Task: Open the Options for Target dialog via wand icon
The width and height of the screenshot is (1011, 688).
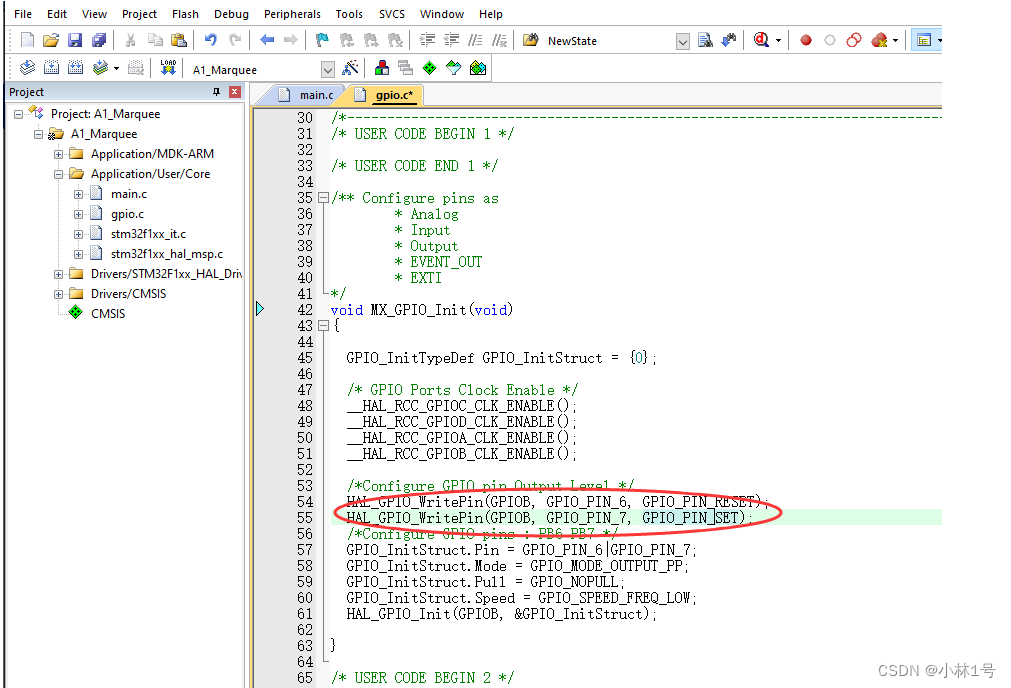Action: pyautogui.click(x=352, y=68)
